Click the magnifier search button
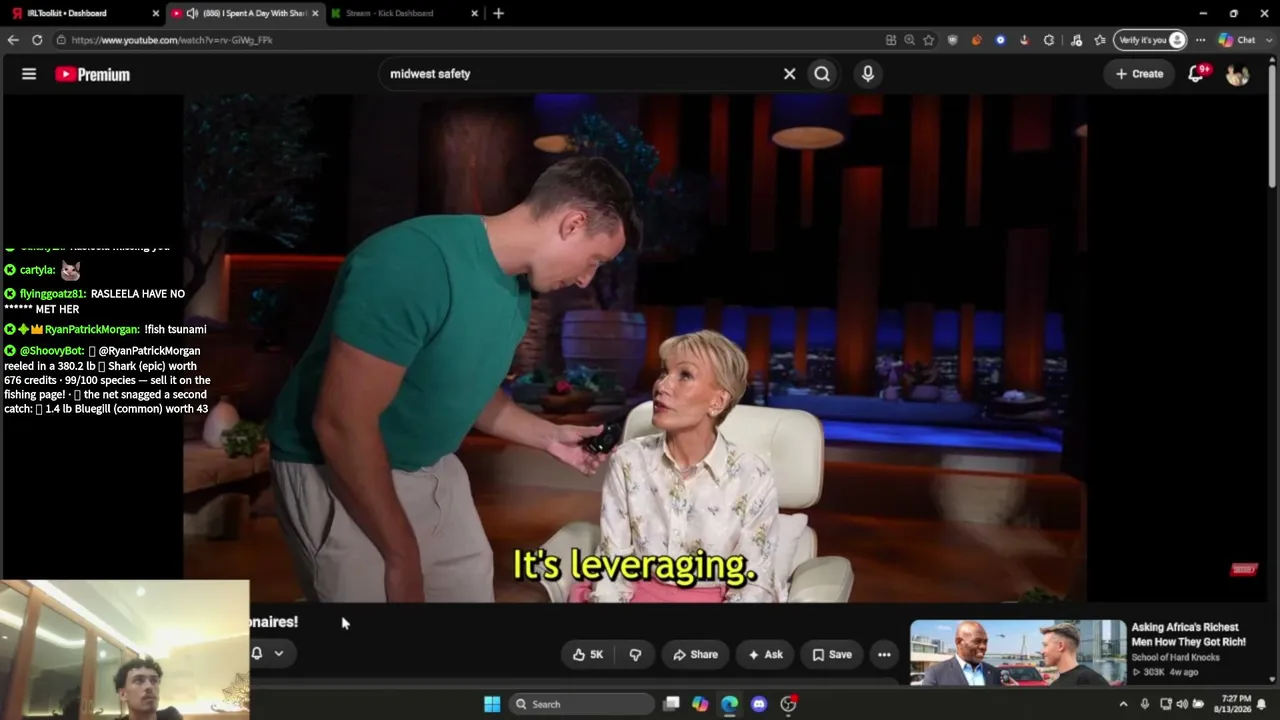The image size is (1280, 720). tap(822, 74)
